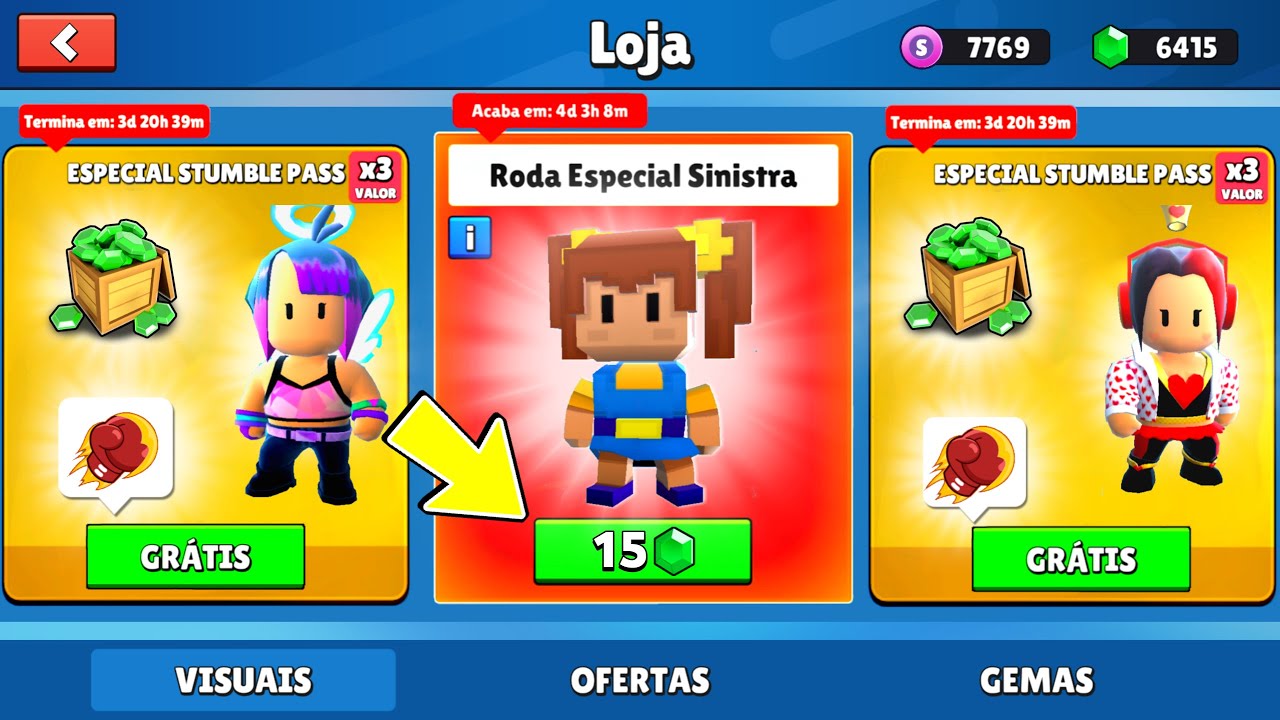Select gem crate in left Stumble Pass offer
This screenshot has width=1280, height=720.
[112, 277]
